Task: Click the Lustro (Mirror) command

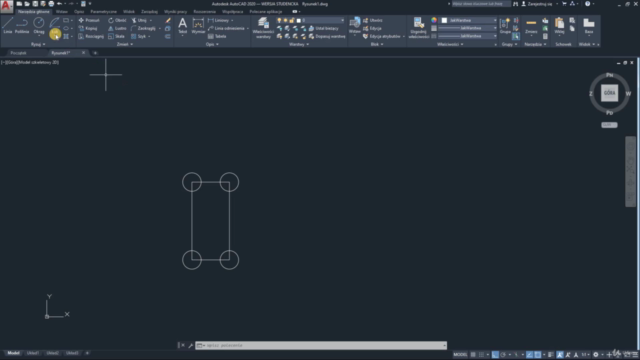Action: (117, 28)
